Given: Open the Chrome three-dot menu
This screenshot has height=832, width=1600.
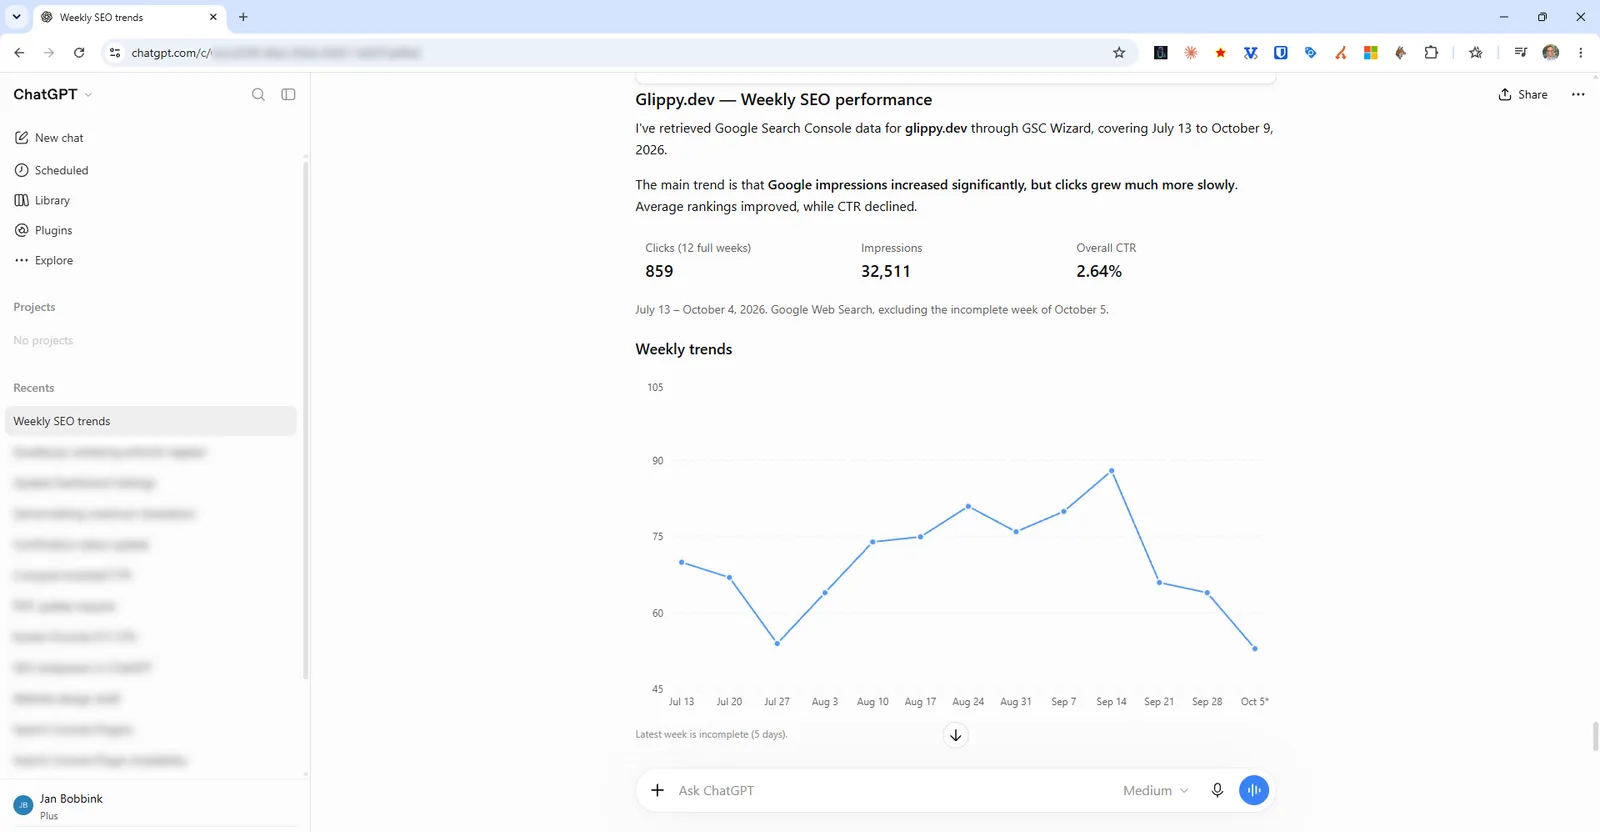Looking at the screenshot, I should (x=1581, y=53).
